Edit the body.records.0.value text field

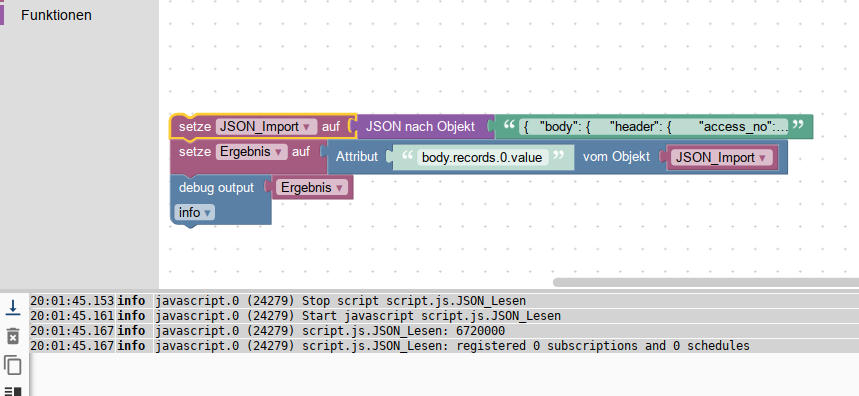[x=482, y=158]
